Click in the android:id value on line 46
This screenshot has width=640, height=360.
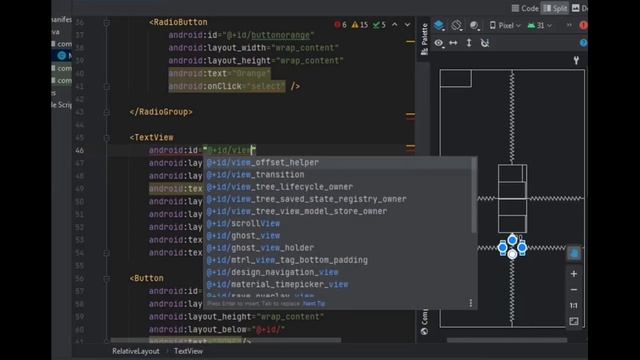click(x=230, y=150)
